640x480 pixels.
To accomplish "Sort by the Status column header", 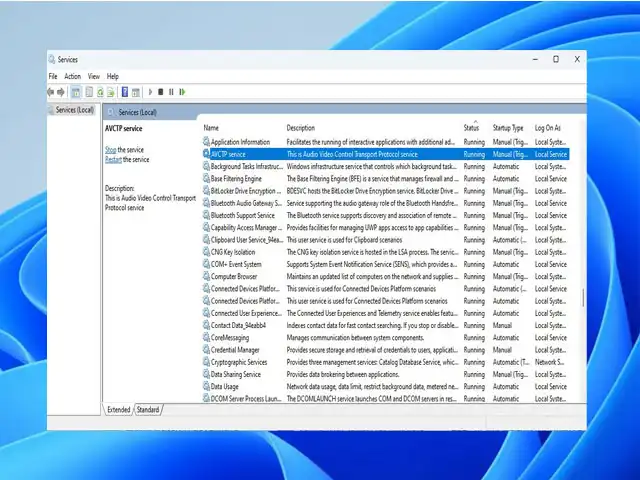I will click(x=471, y=128).
